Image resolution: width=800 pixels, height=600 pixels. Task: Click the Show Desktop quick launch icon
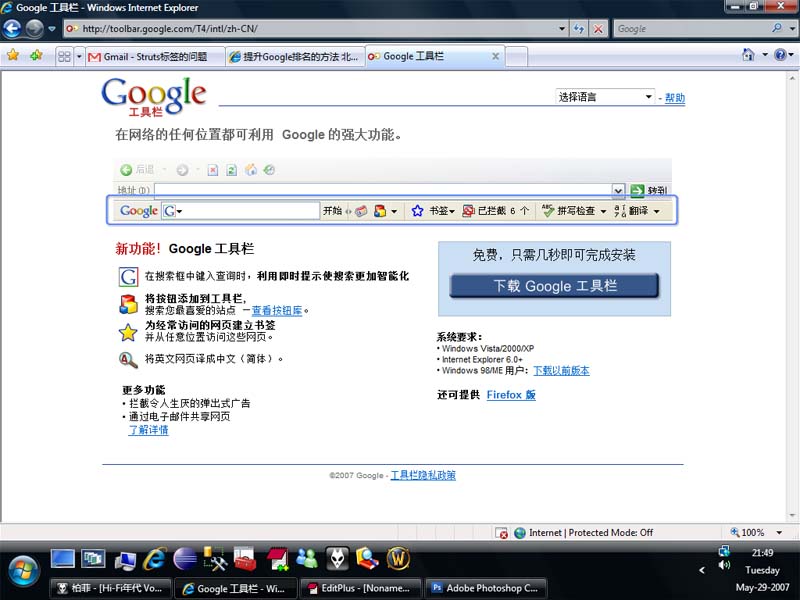coord(63,559)
